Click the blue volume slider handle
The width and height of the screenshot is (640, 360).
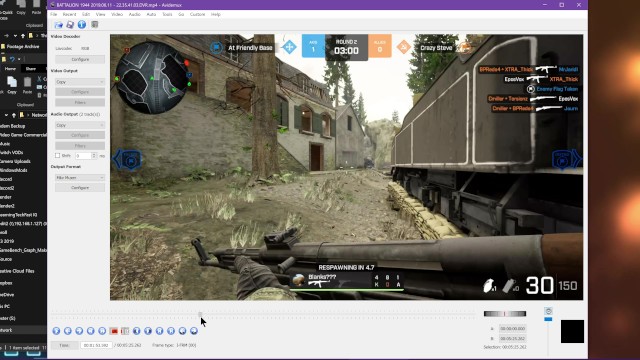549,319
